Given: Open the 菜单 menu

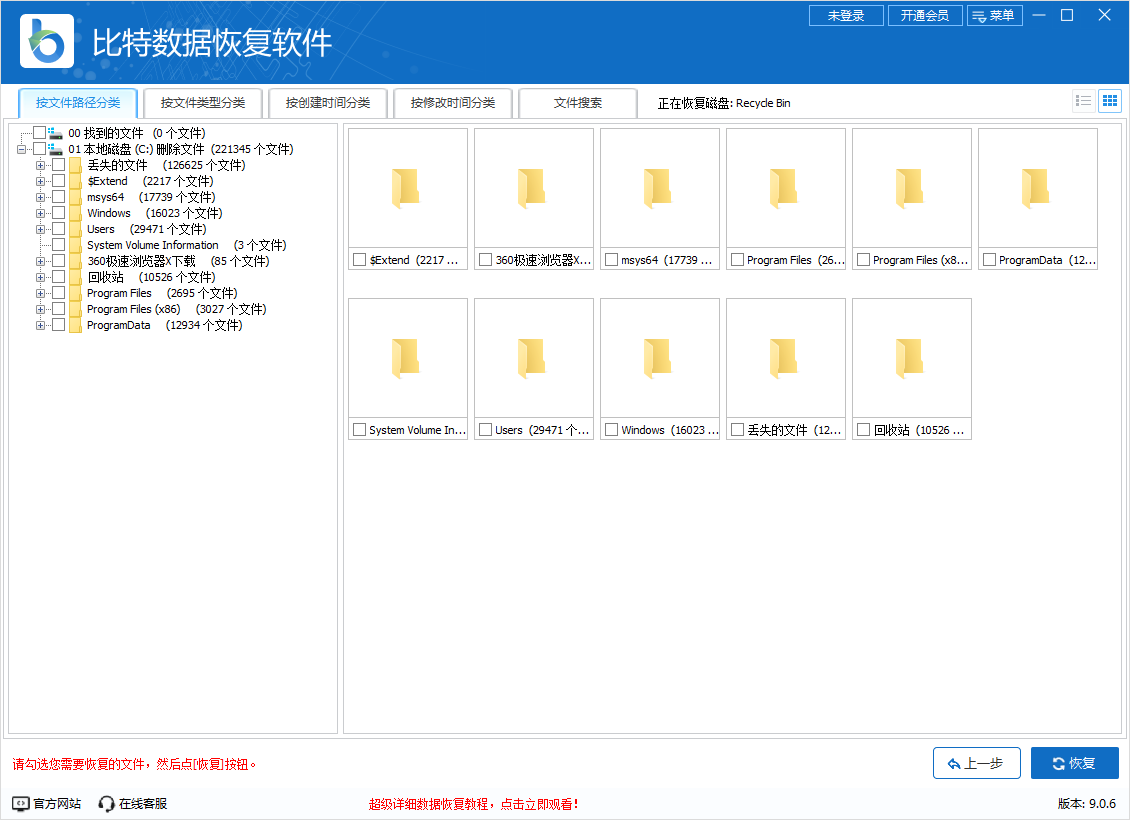Looking at the screenshot, I should (995, 15).
